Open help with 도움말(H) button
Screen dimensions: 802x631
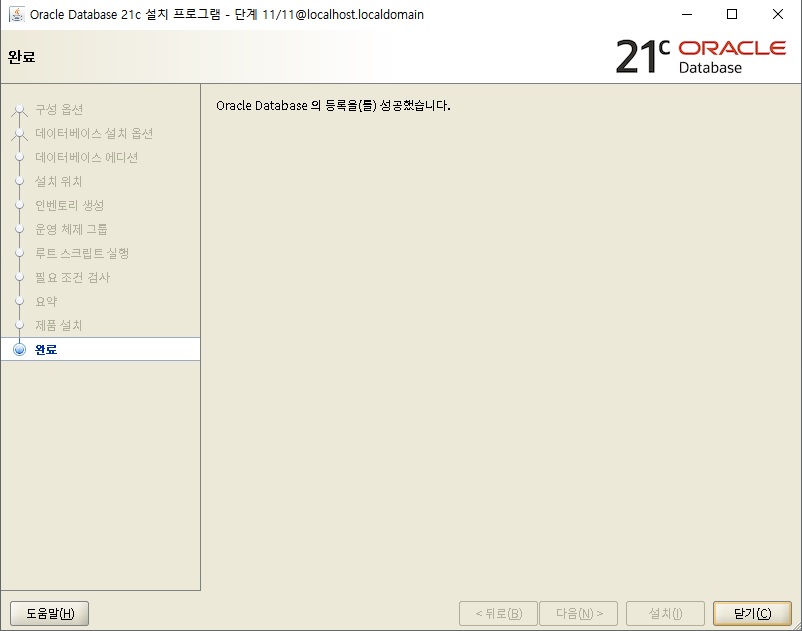click(x=50, y=613)
